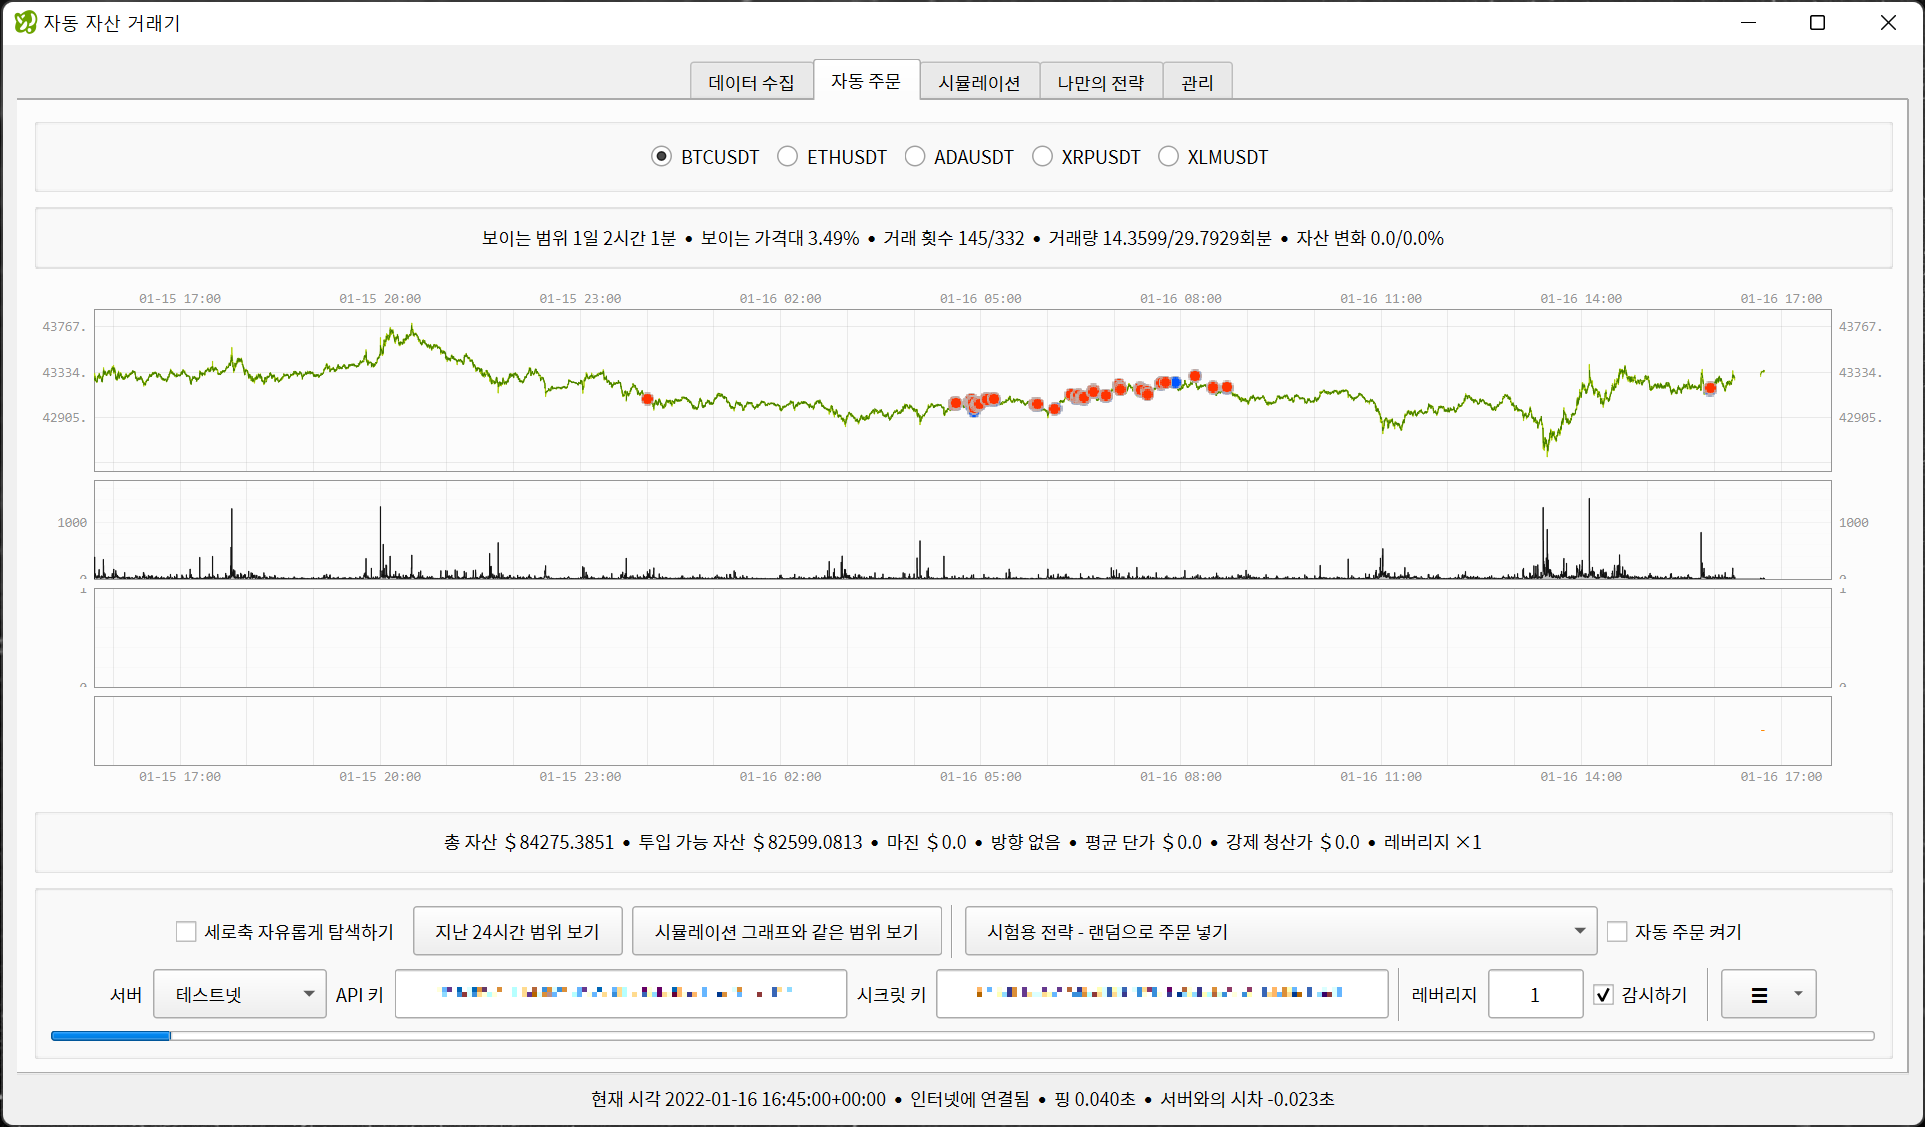Uncheck the 감시하기 checkbox
This screenshot has height=1127, width=1925.
coord(1603,995)
